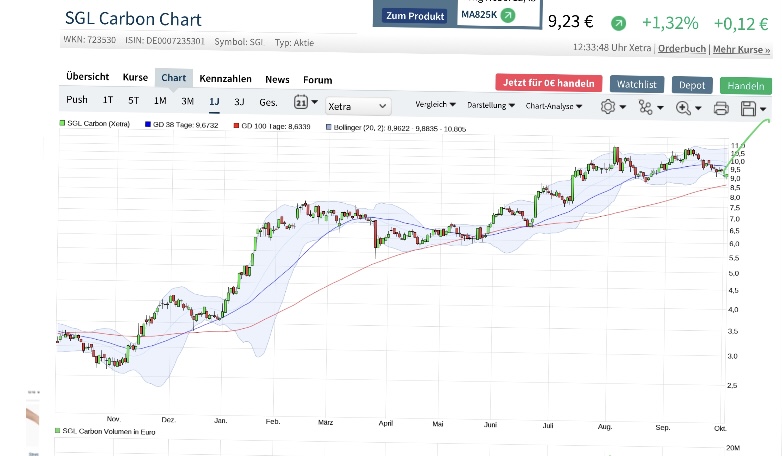Click Jetzt für 0€ handeln button
Screen dimensions: 782x456
[550, 84]
